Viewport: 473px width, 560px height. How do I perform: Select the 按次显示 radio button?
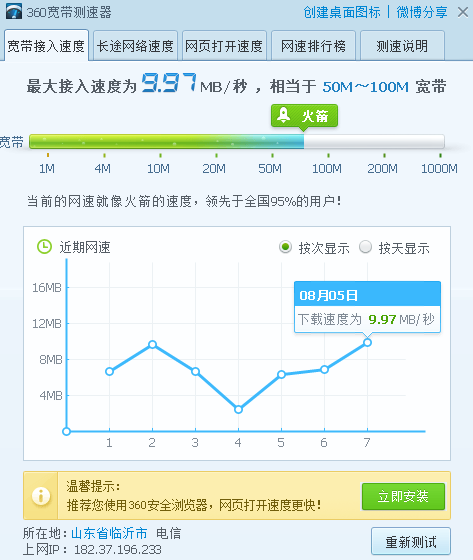(x=285, y=247)
